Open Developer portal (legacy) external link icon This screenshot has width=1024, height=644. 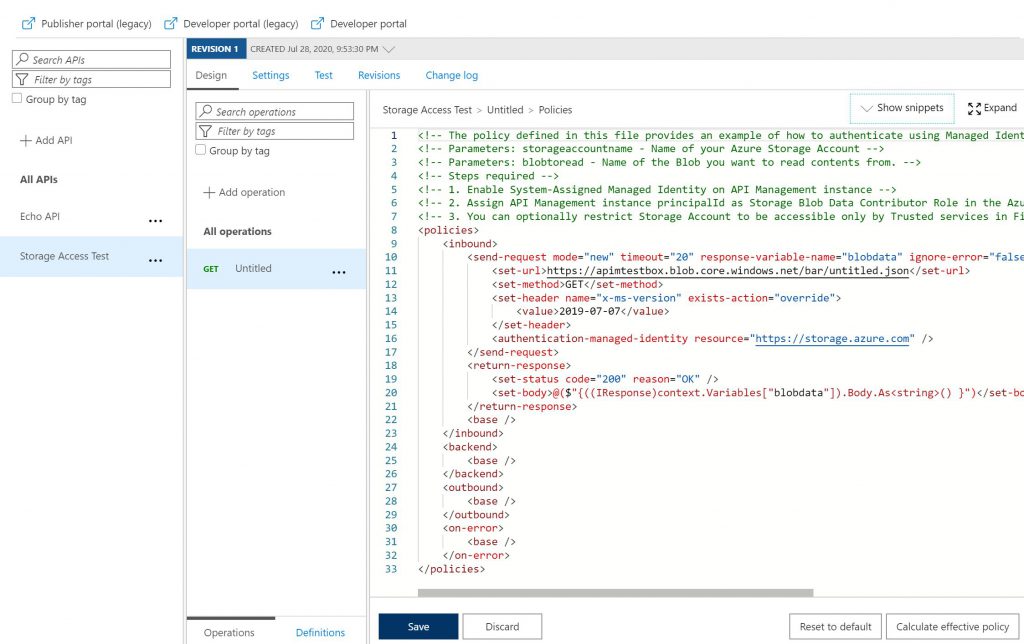point(170,24)
